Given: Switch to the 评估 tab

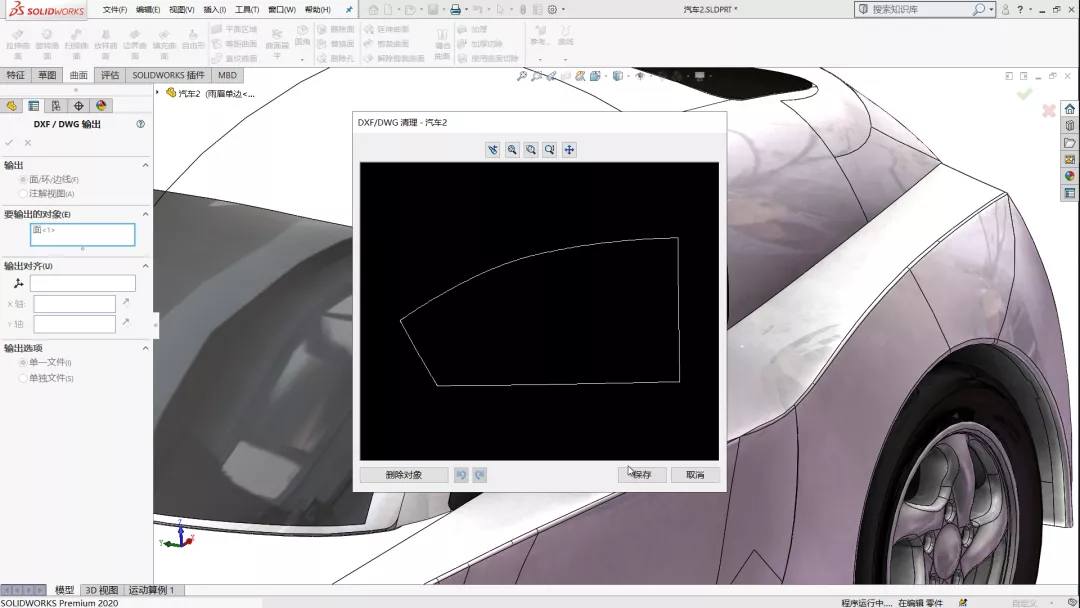Looking at the screenshot, I should pyautogui.click(x=110, y=75).
